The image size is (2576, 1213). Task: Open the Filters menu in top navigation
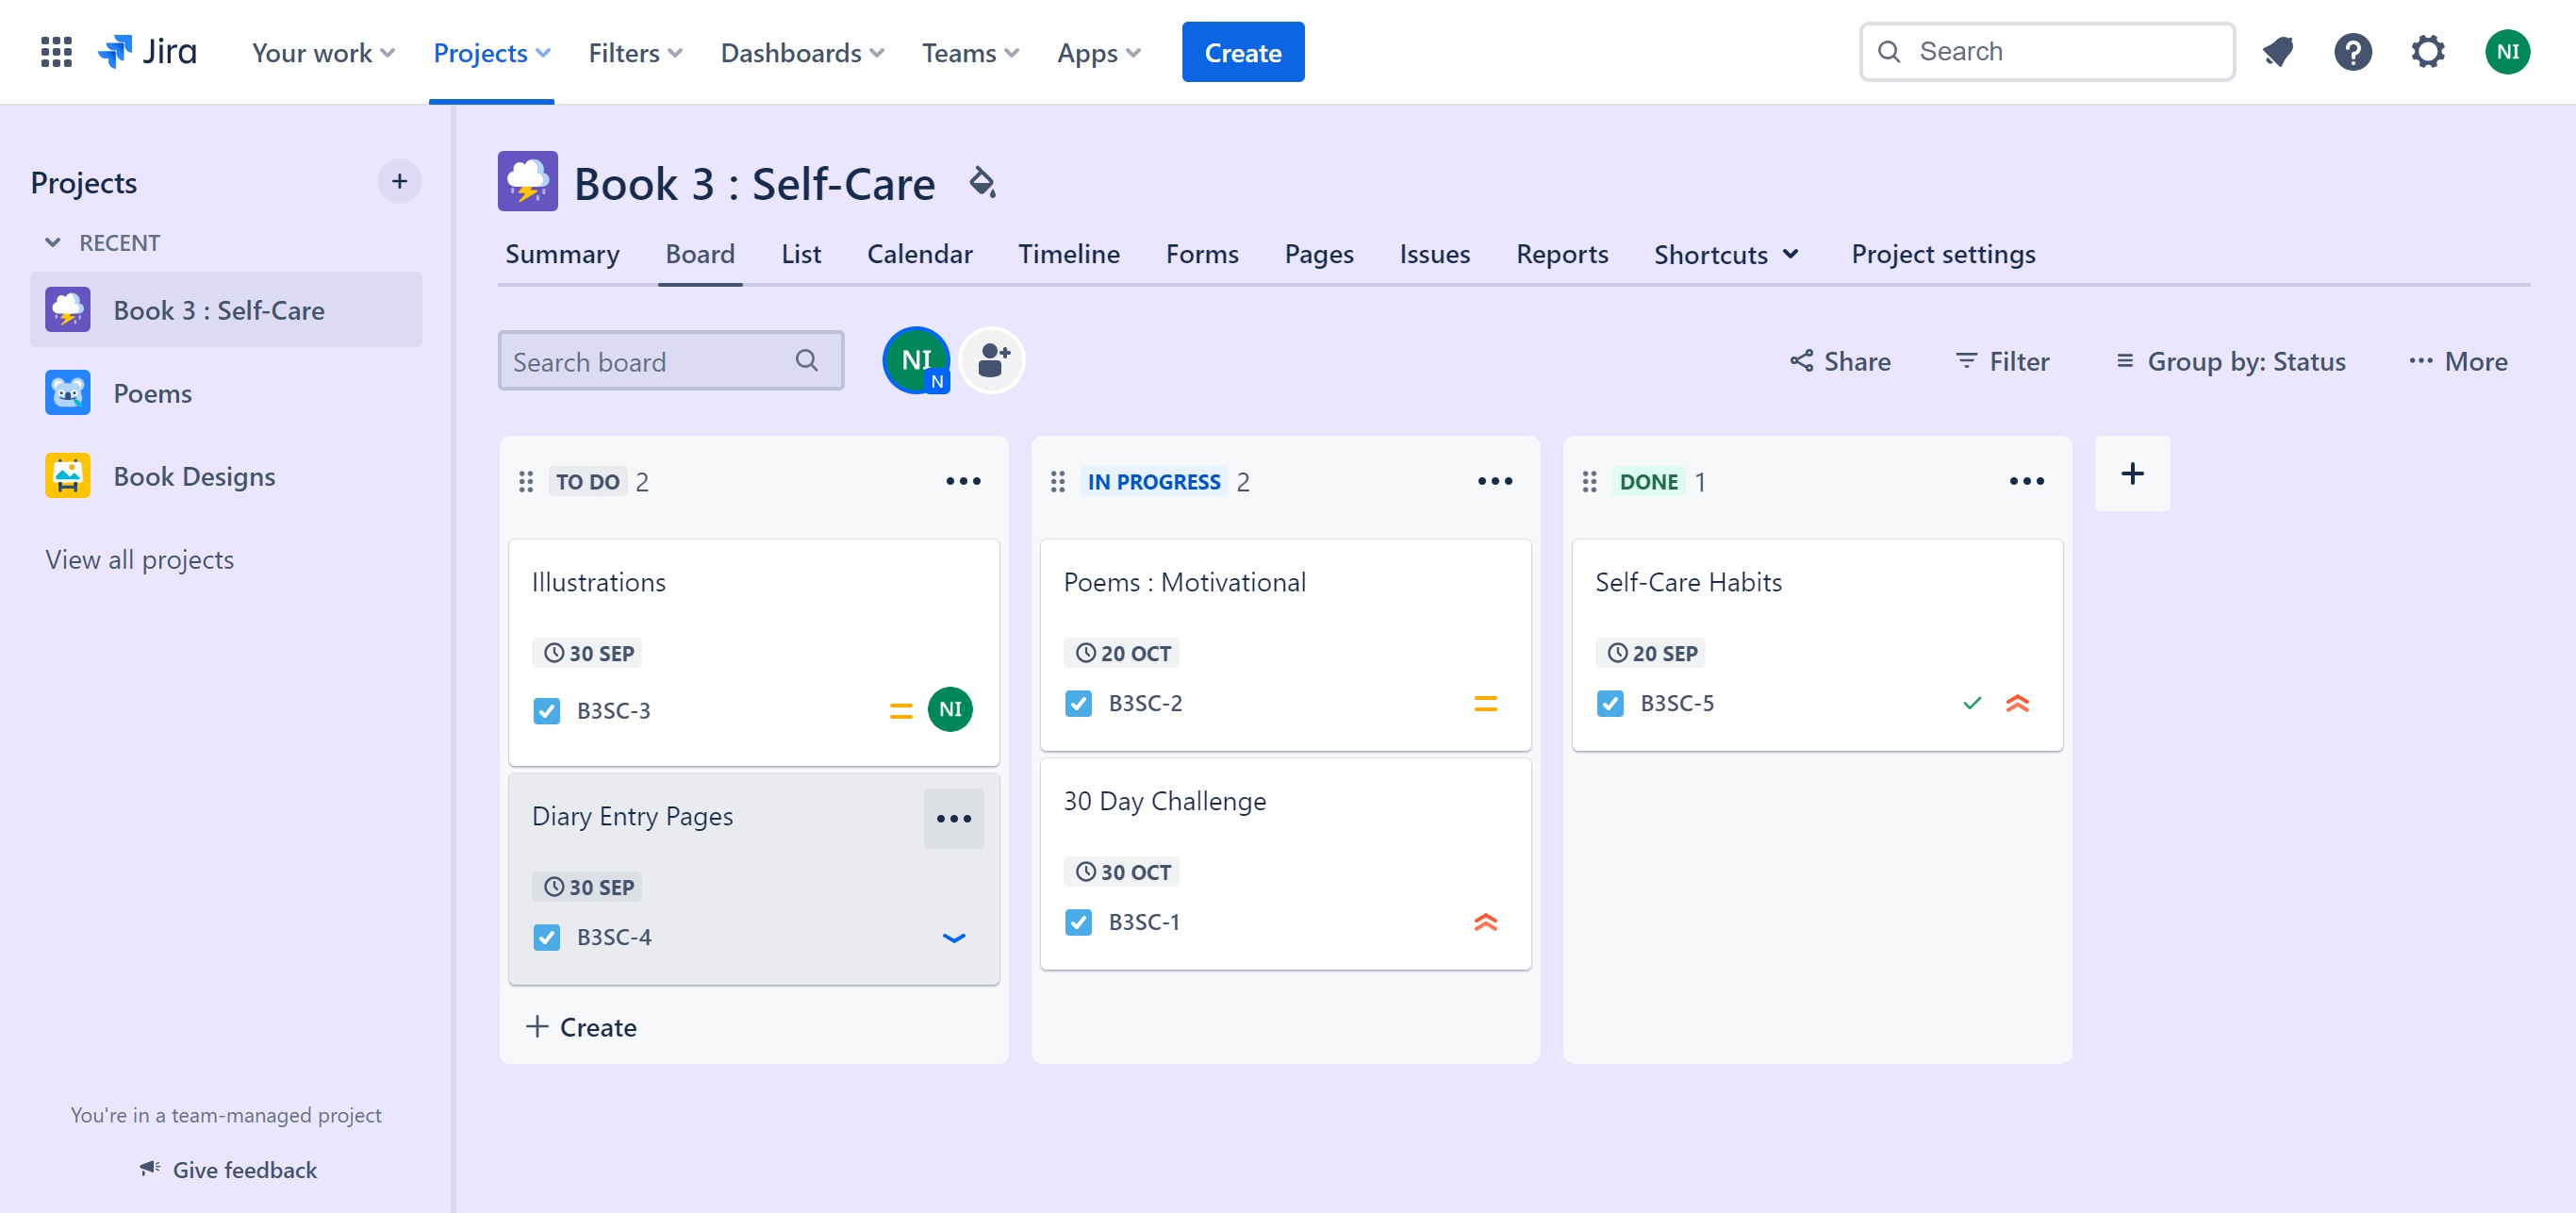[634, 52]
